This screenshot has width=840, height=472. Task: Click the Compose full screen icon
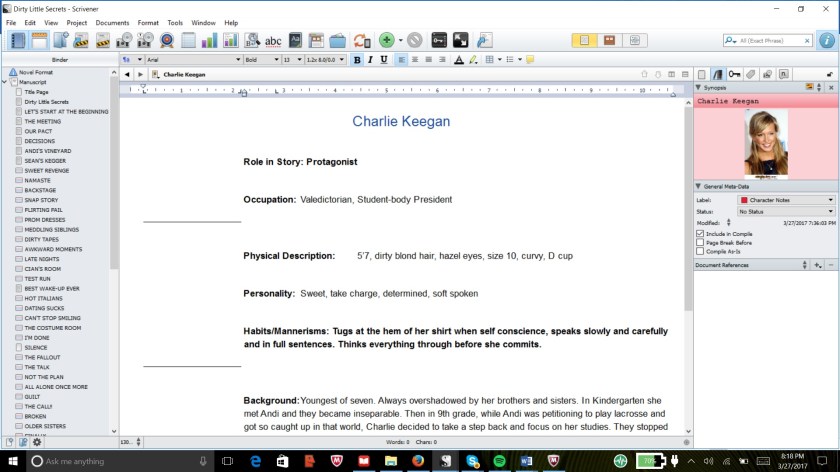click(461, 40)
